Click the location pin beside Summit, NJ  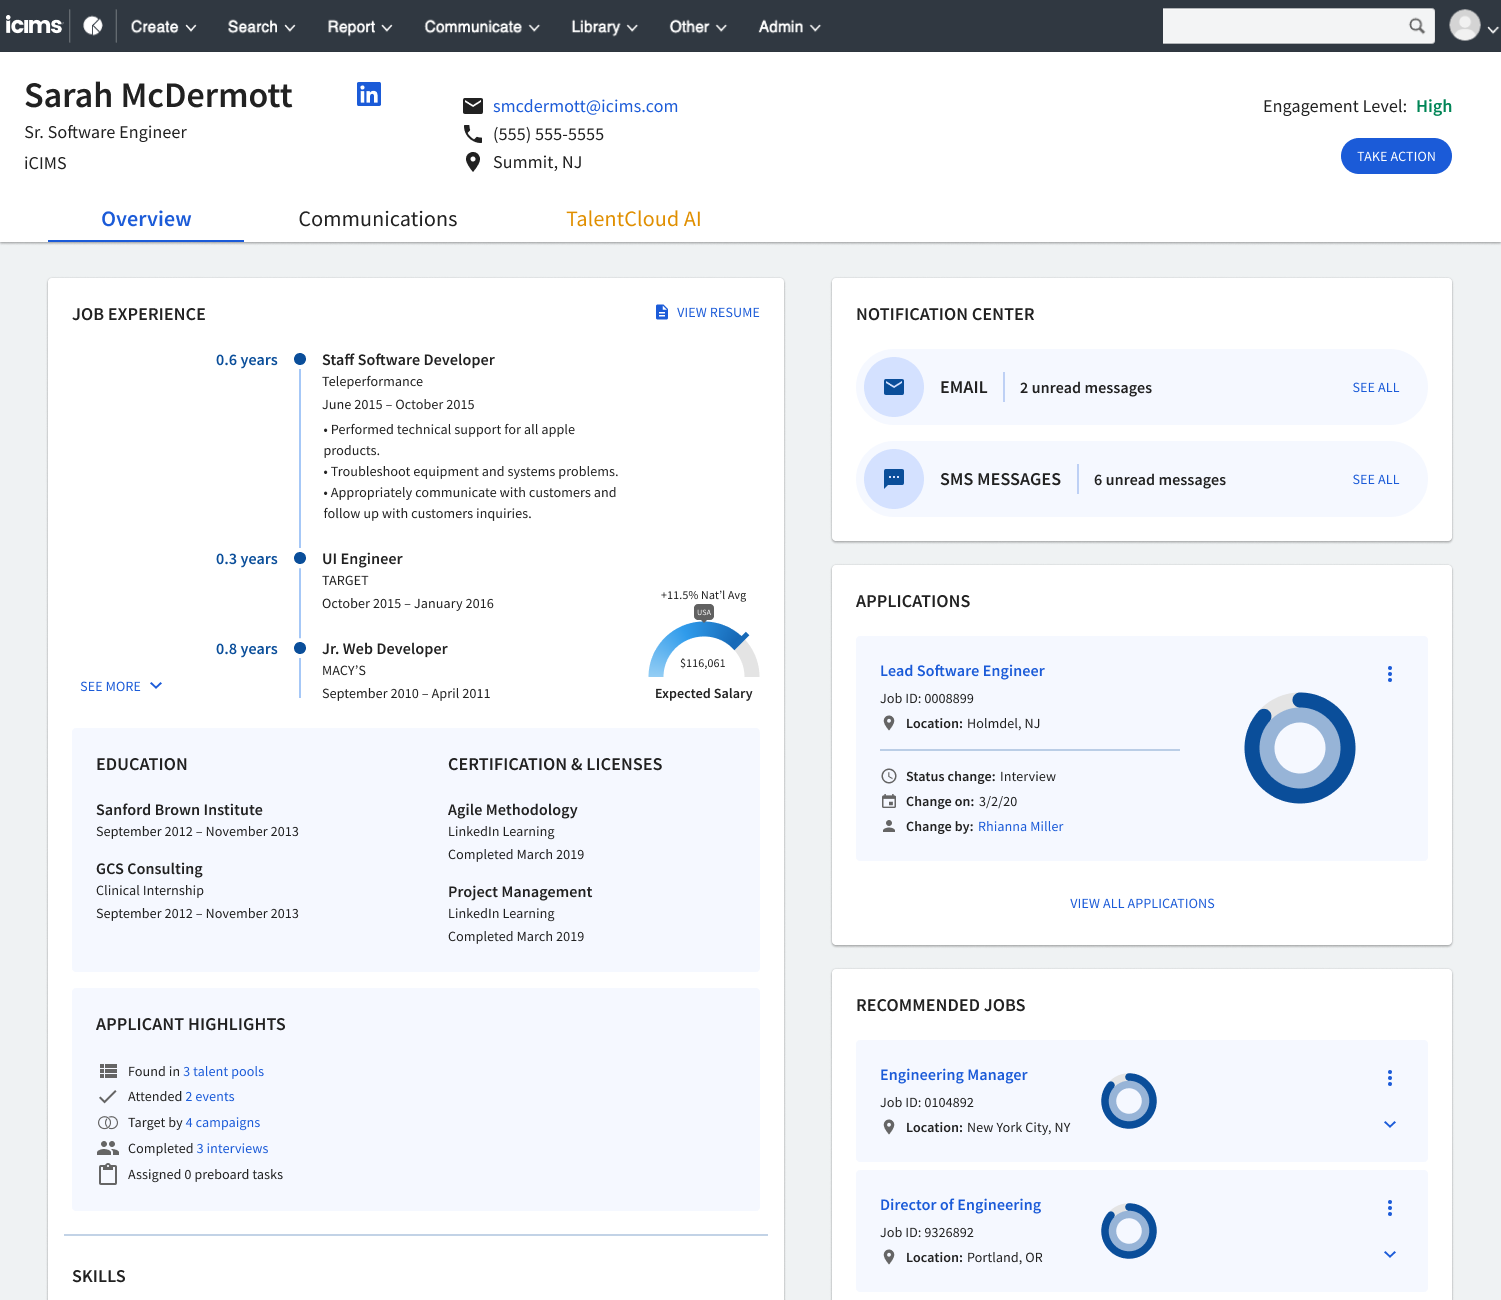click(473, 162)
